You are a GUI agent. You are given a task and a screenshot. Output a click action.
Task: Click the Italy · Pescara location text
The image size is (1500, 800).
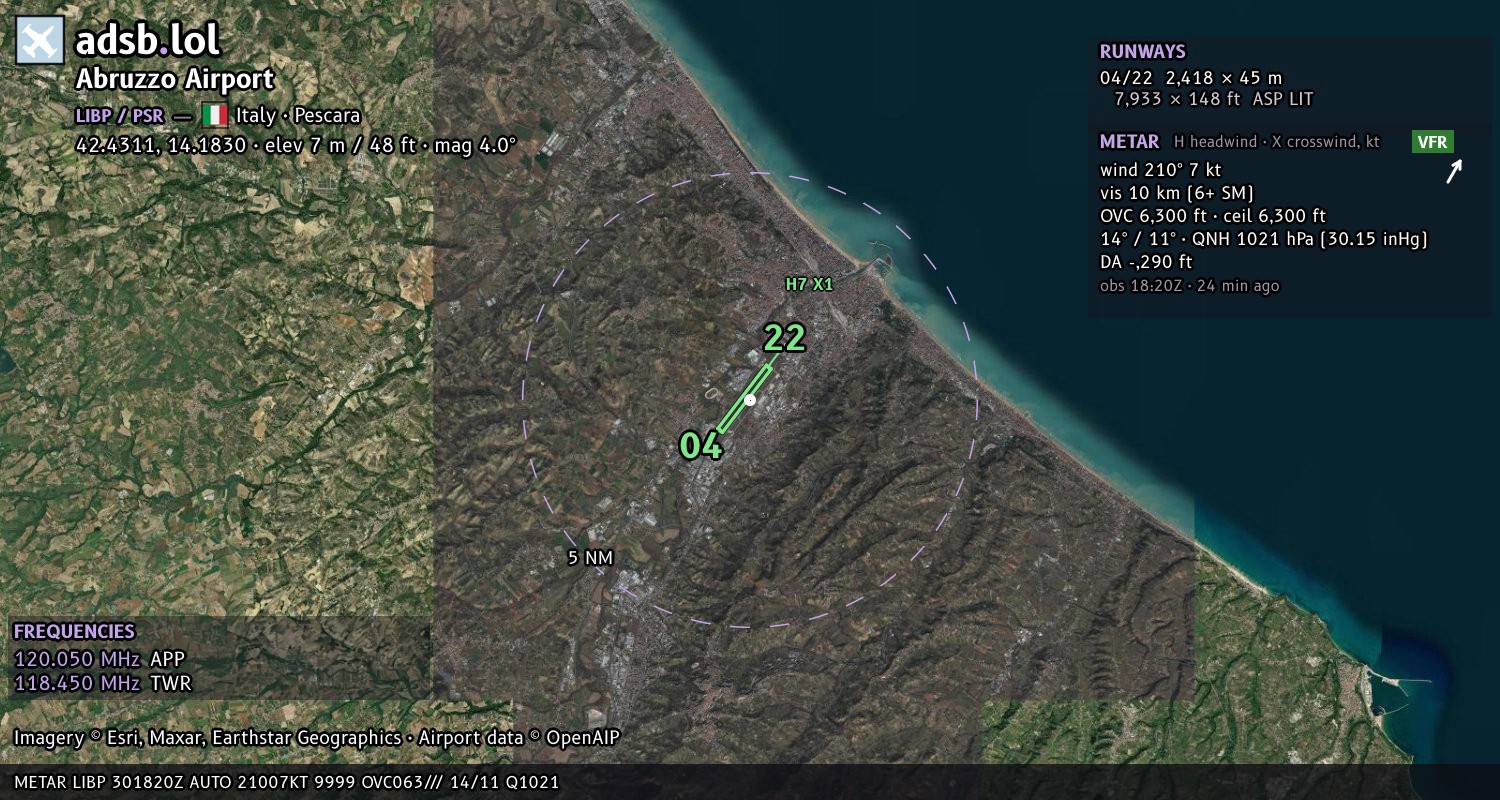click(x=298, y=115)
